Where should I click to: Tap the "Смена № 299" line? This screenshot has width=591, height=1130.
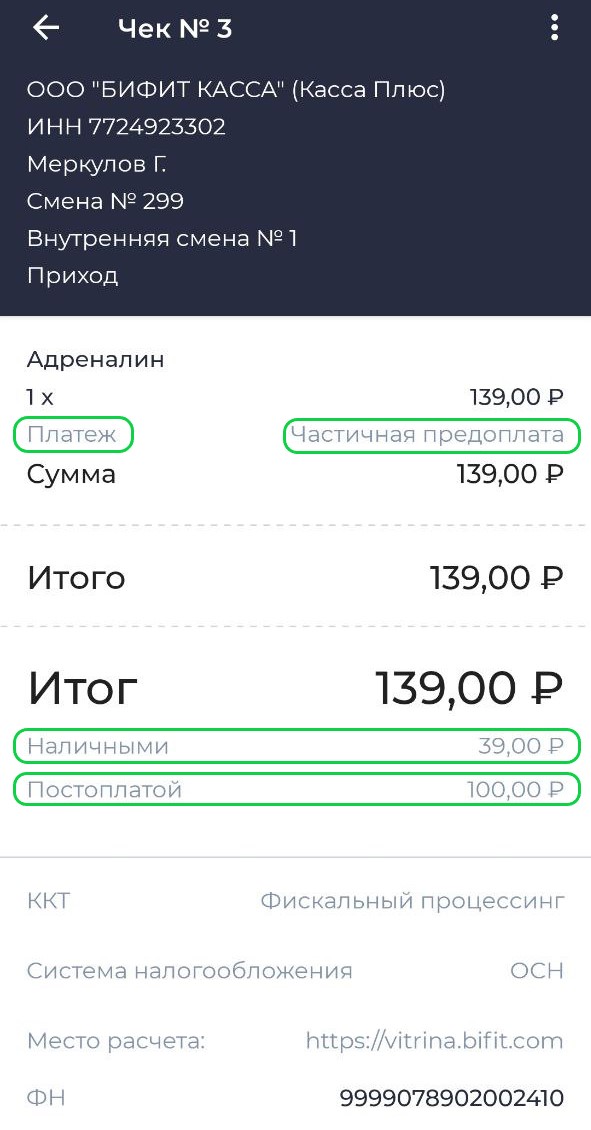(x=105, y=201)
